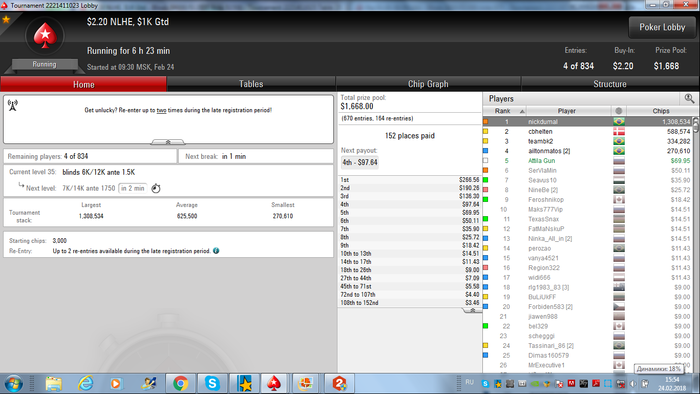This screenshot has width=700, height=394.
Task: Select player teambk2 row
Action: click(x=588, y=141)
